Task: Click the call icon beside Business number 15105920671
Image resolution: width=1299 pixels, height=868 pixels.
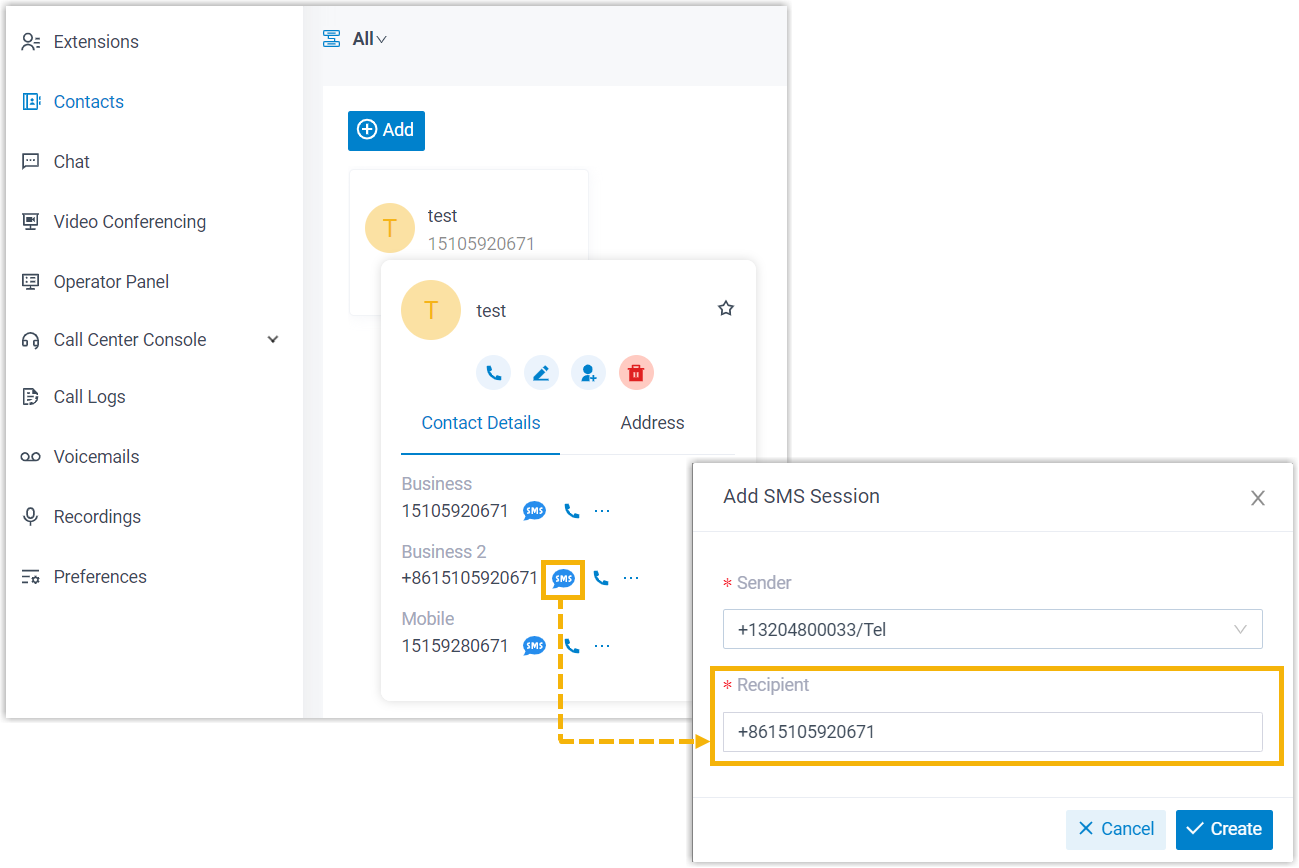Action: point(572,511)
